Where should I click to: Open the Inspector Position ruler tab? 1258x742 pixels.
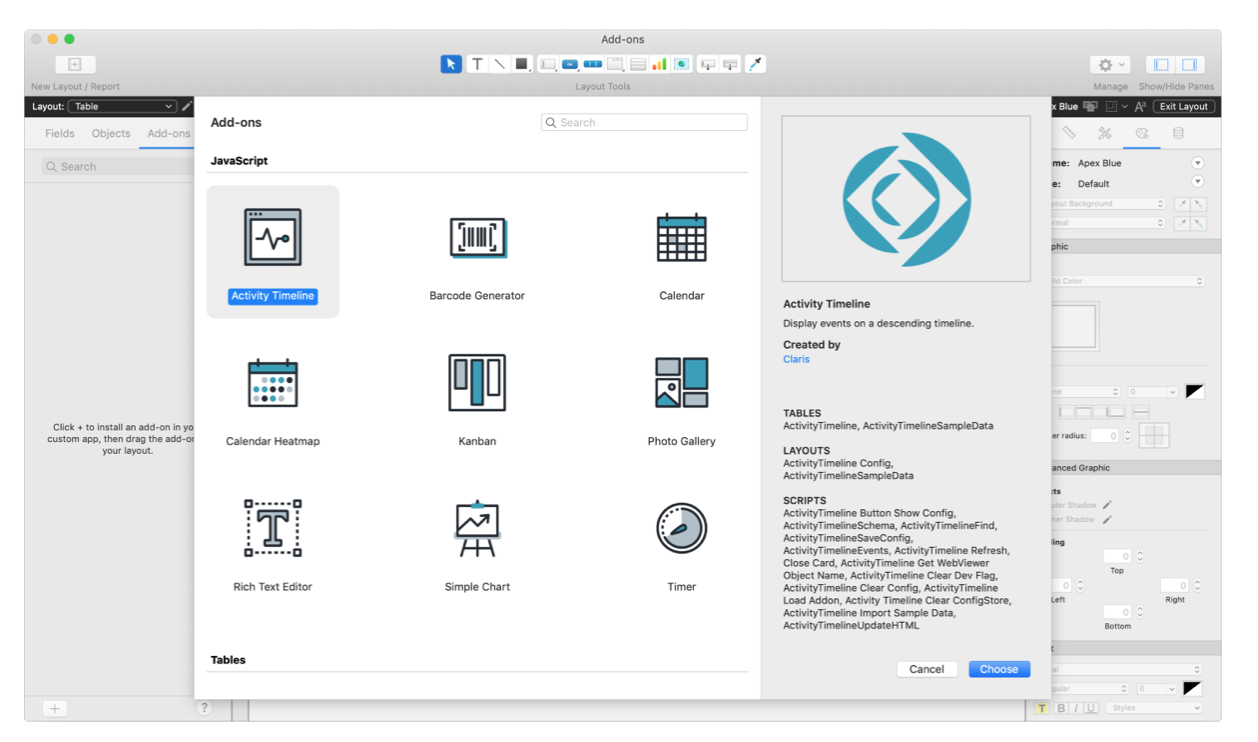tap(1069, 133)
